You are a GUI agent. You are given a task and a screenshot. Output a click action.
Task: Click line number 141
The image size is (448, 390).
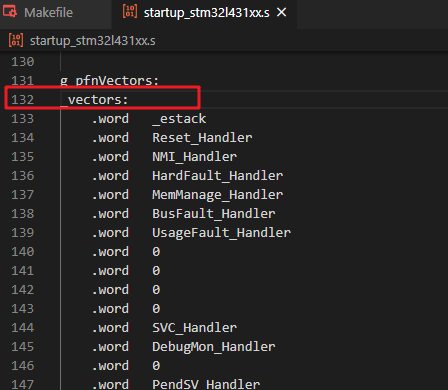pos(23,271)
